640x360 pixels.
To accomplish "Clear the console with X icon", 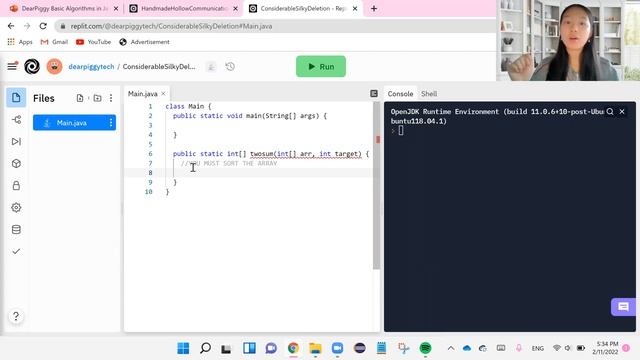I will point(622,111).
